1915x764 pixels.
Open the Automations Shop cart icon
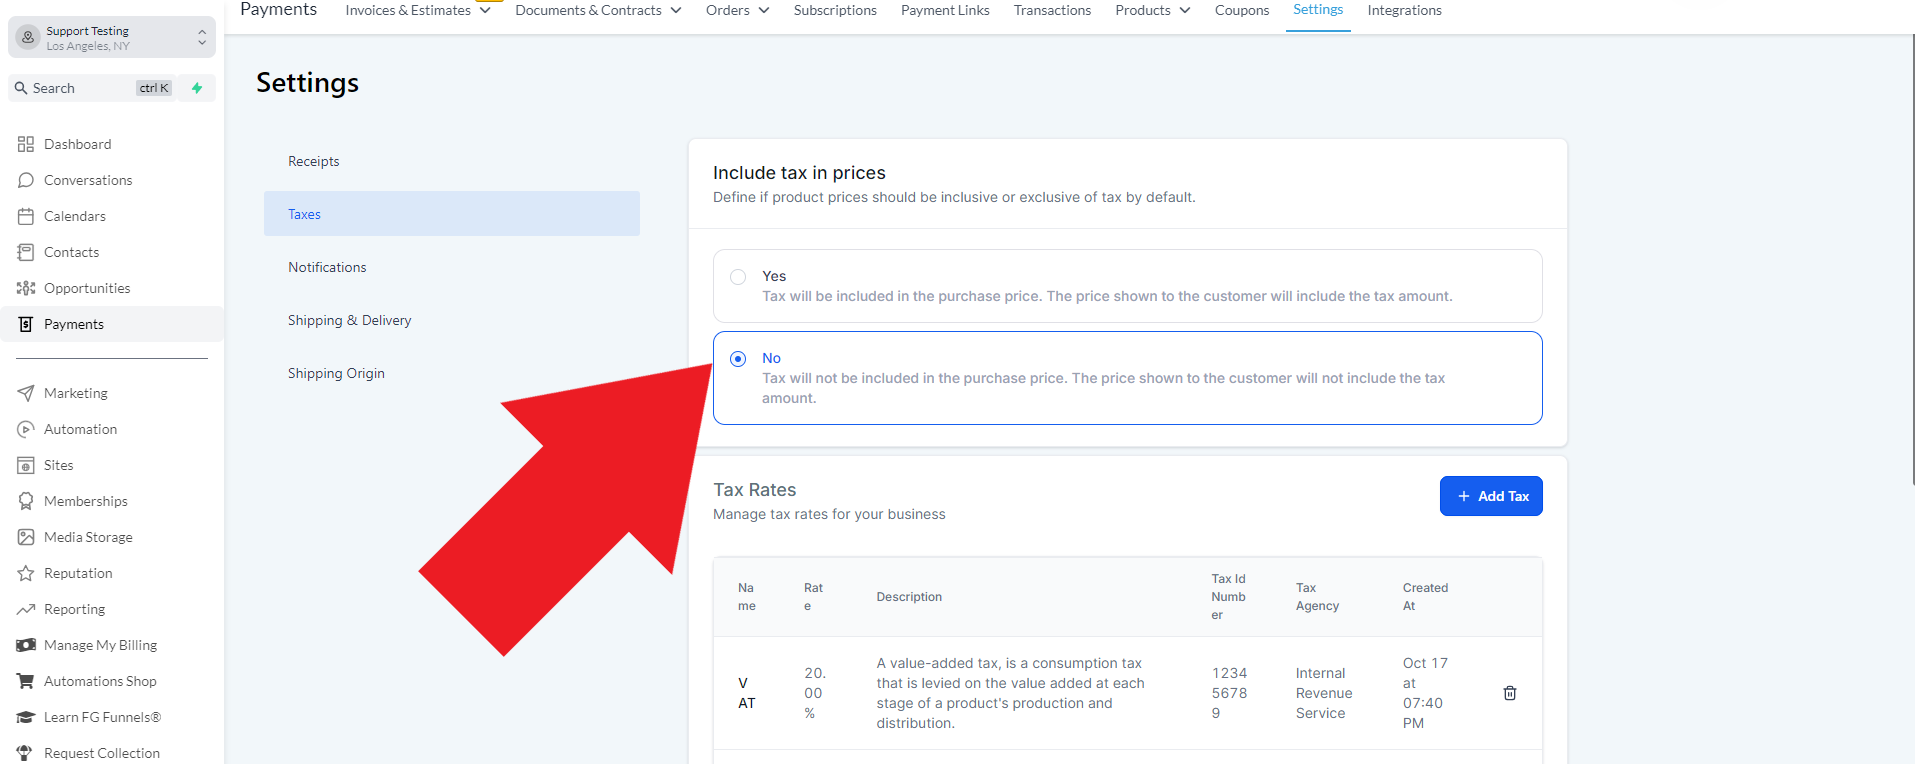click(x=26, y=681)
